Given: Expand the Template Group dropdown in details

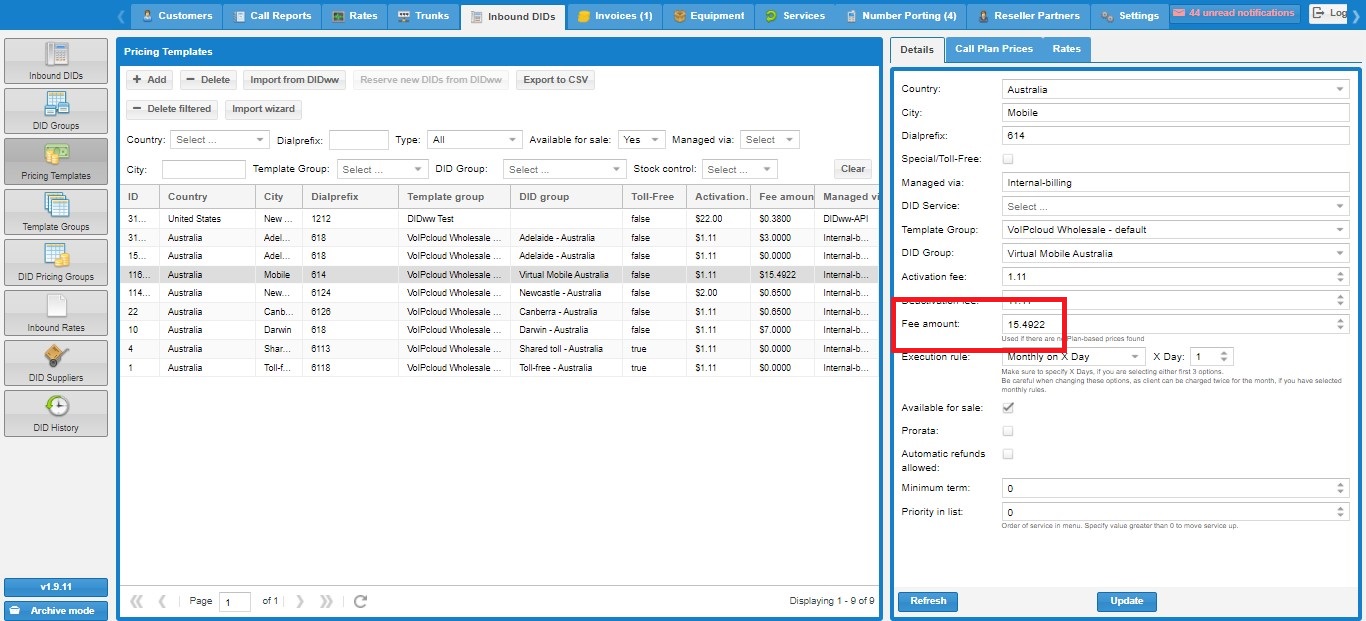Looking at the screenshot, I should [x=1340, y=230].
